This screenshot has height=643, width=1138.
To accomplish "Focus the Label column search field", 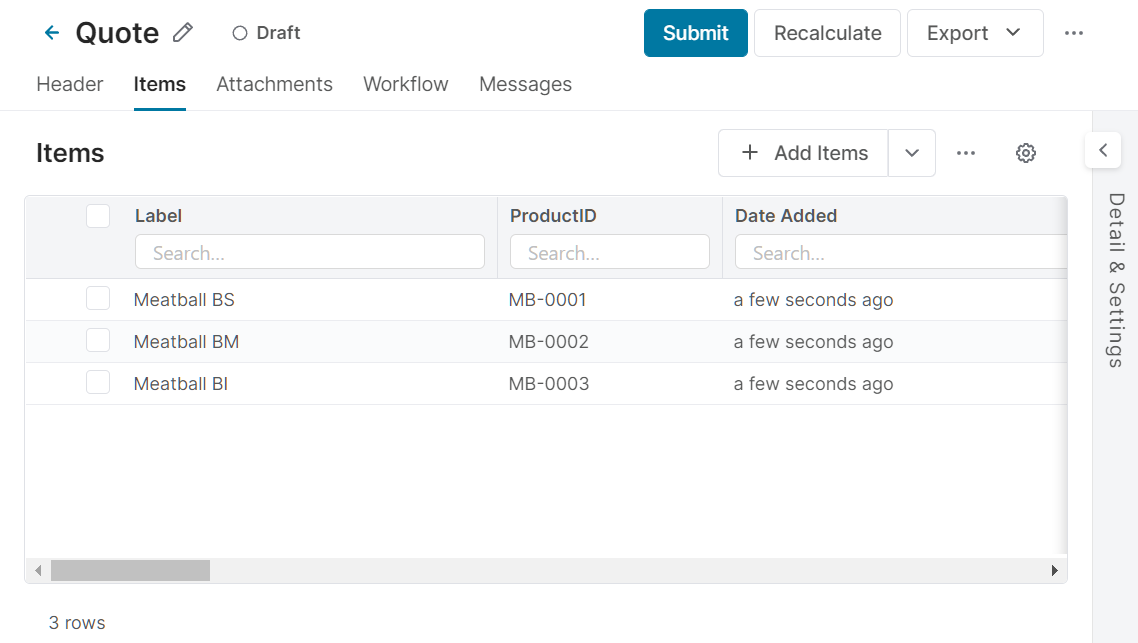I will click(309, 252).
